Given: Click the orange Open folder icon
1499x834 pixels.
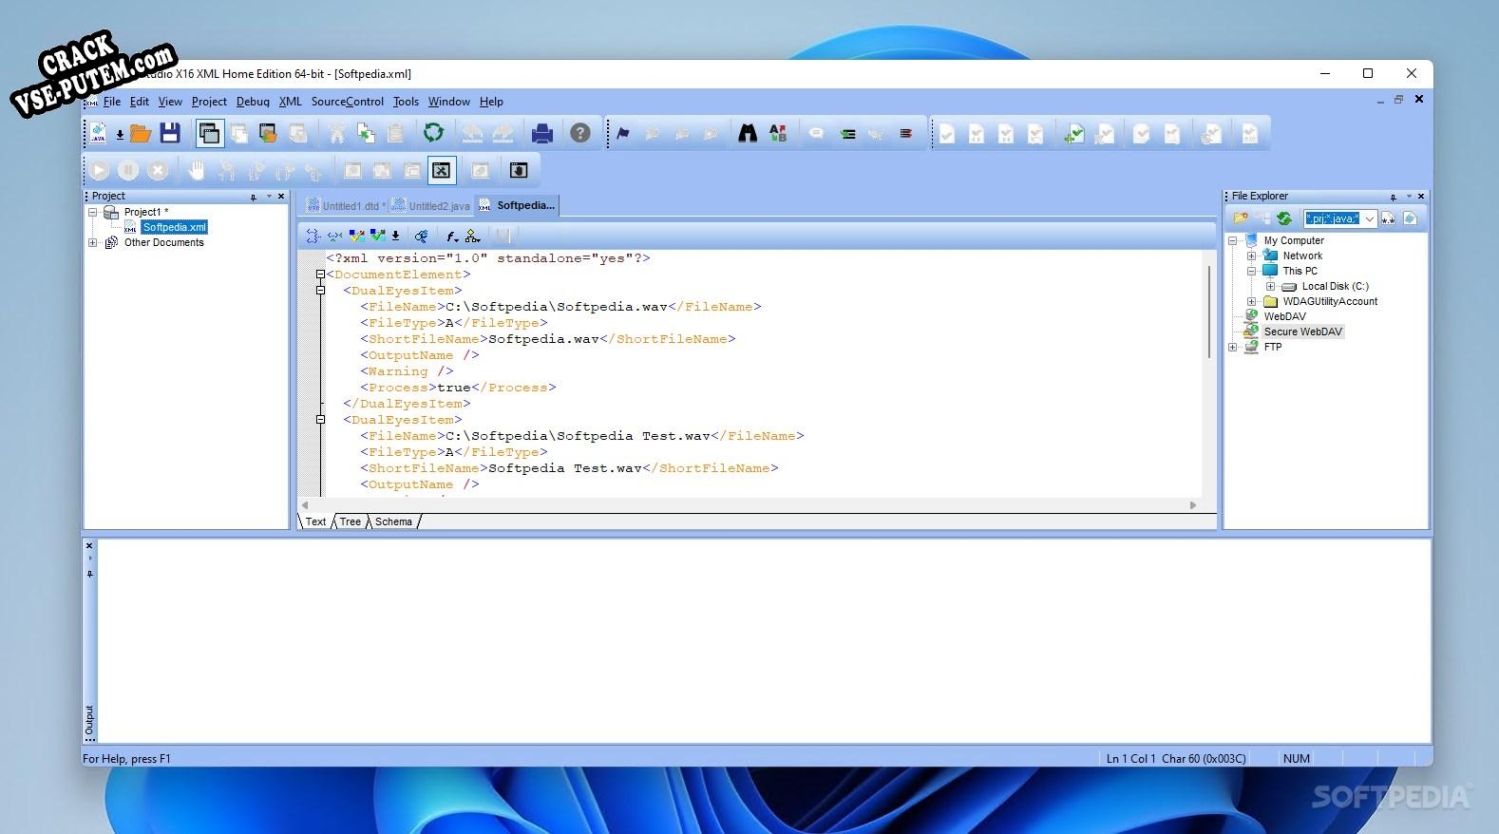Looking at the screenshot, I should pos(140,133).
